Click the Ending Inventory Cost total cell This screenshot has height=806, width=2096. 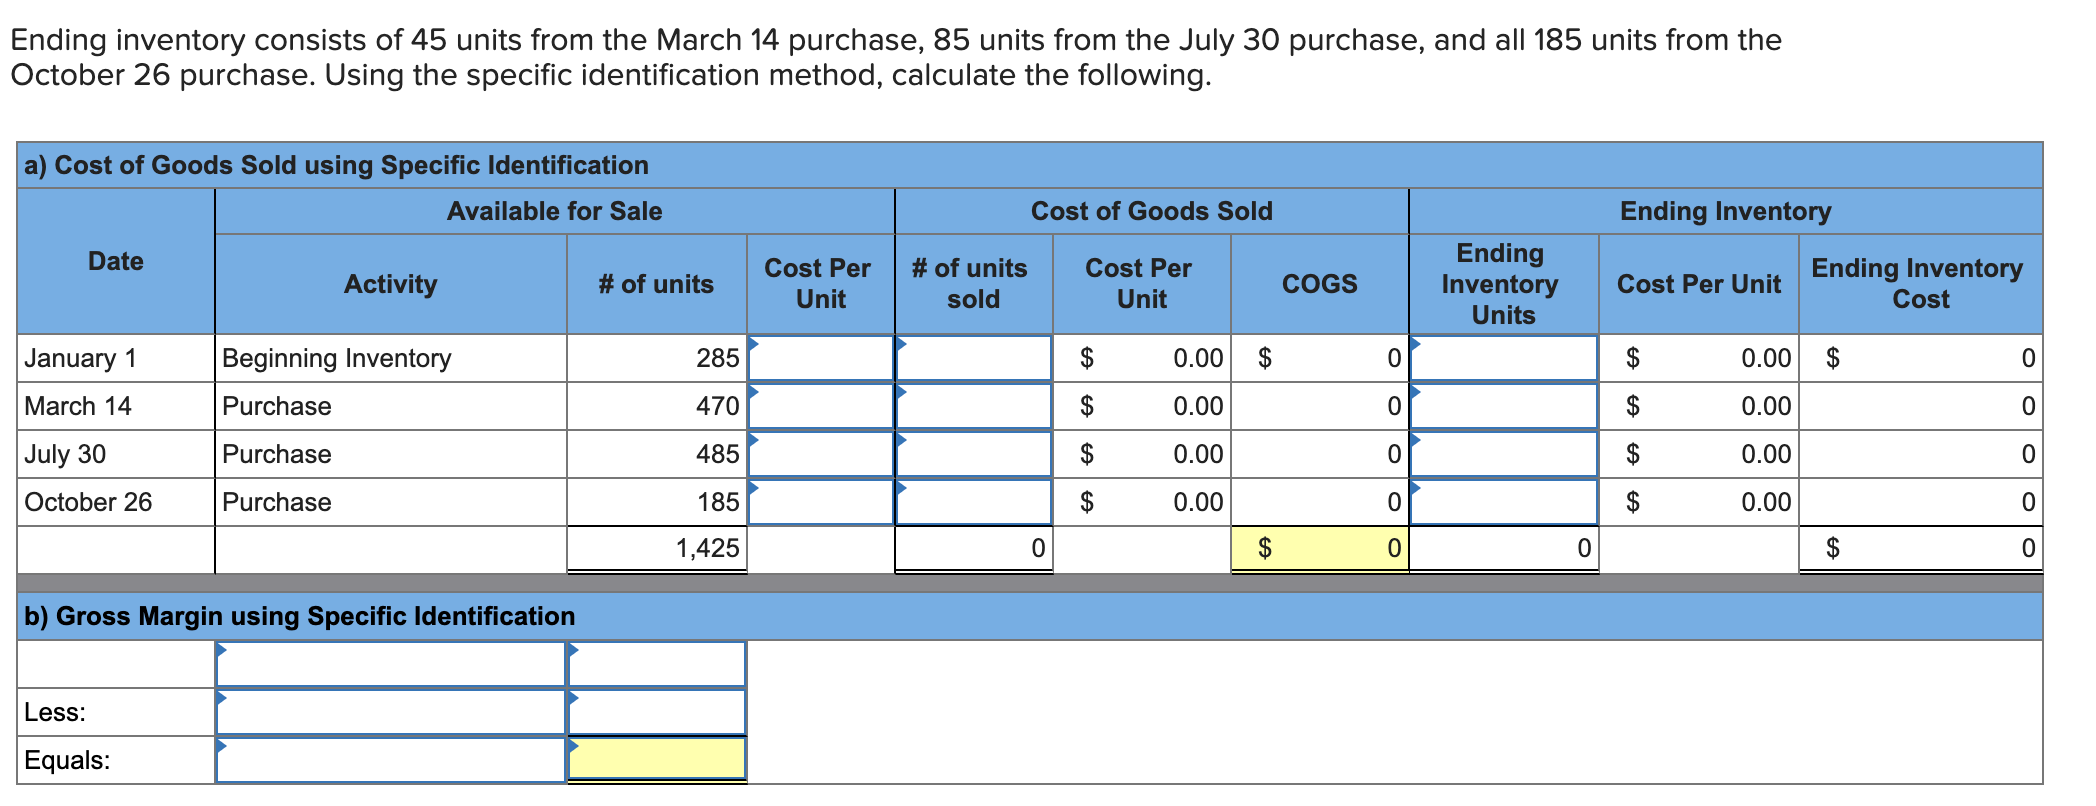click(x=1921, y=548)
